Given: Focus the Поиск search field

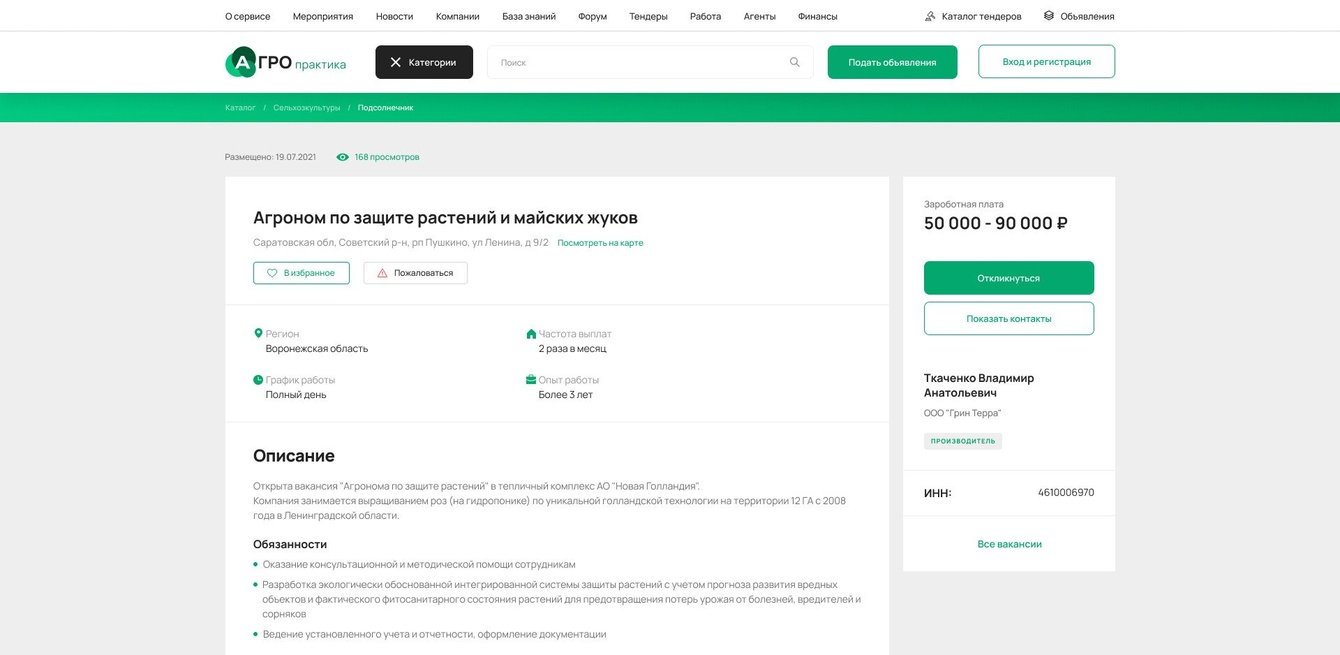Looking at the screenshot, I should point(640,62).
